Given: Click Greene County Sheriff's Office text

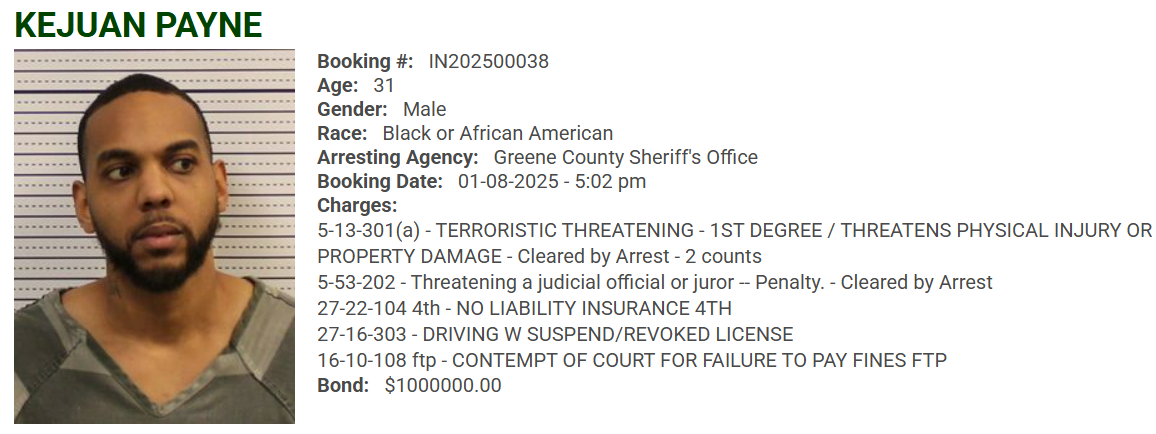Looking at the screenshot, I should 625,158.
